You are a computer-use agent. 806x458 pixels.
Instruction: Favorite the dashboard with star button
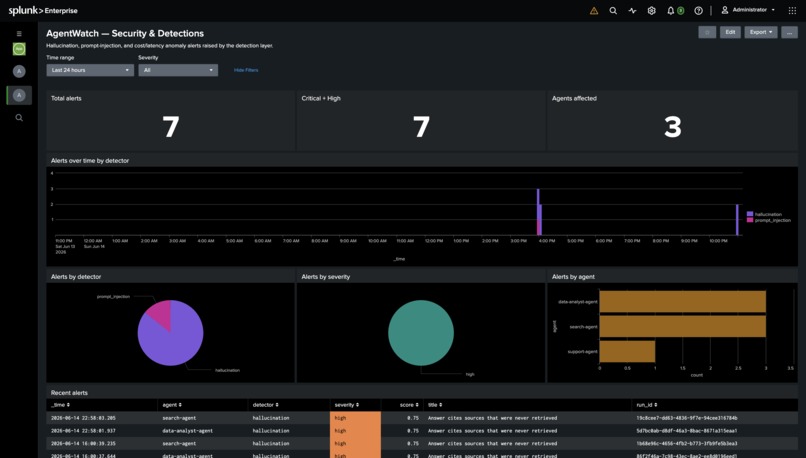coord(707,32)
